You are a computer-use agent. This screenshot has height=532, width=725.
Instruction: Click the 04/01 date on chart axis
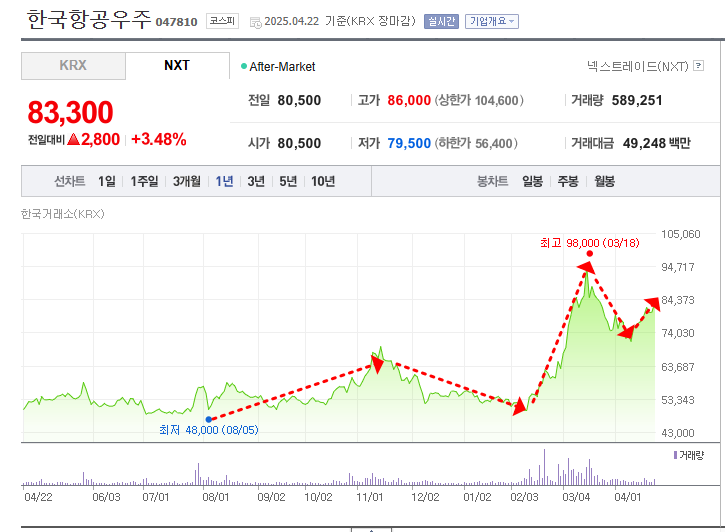tap(627, 497)
